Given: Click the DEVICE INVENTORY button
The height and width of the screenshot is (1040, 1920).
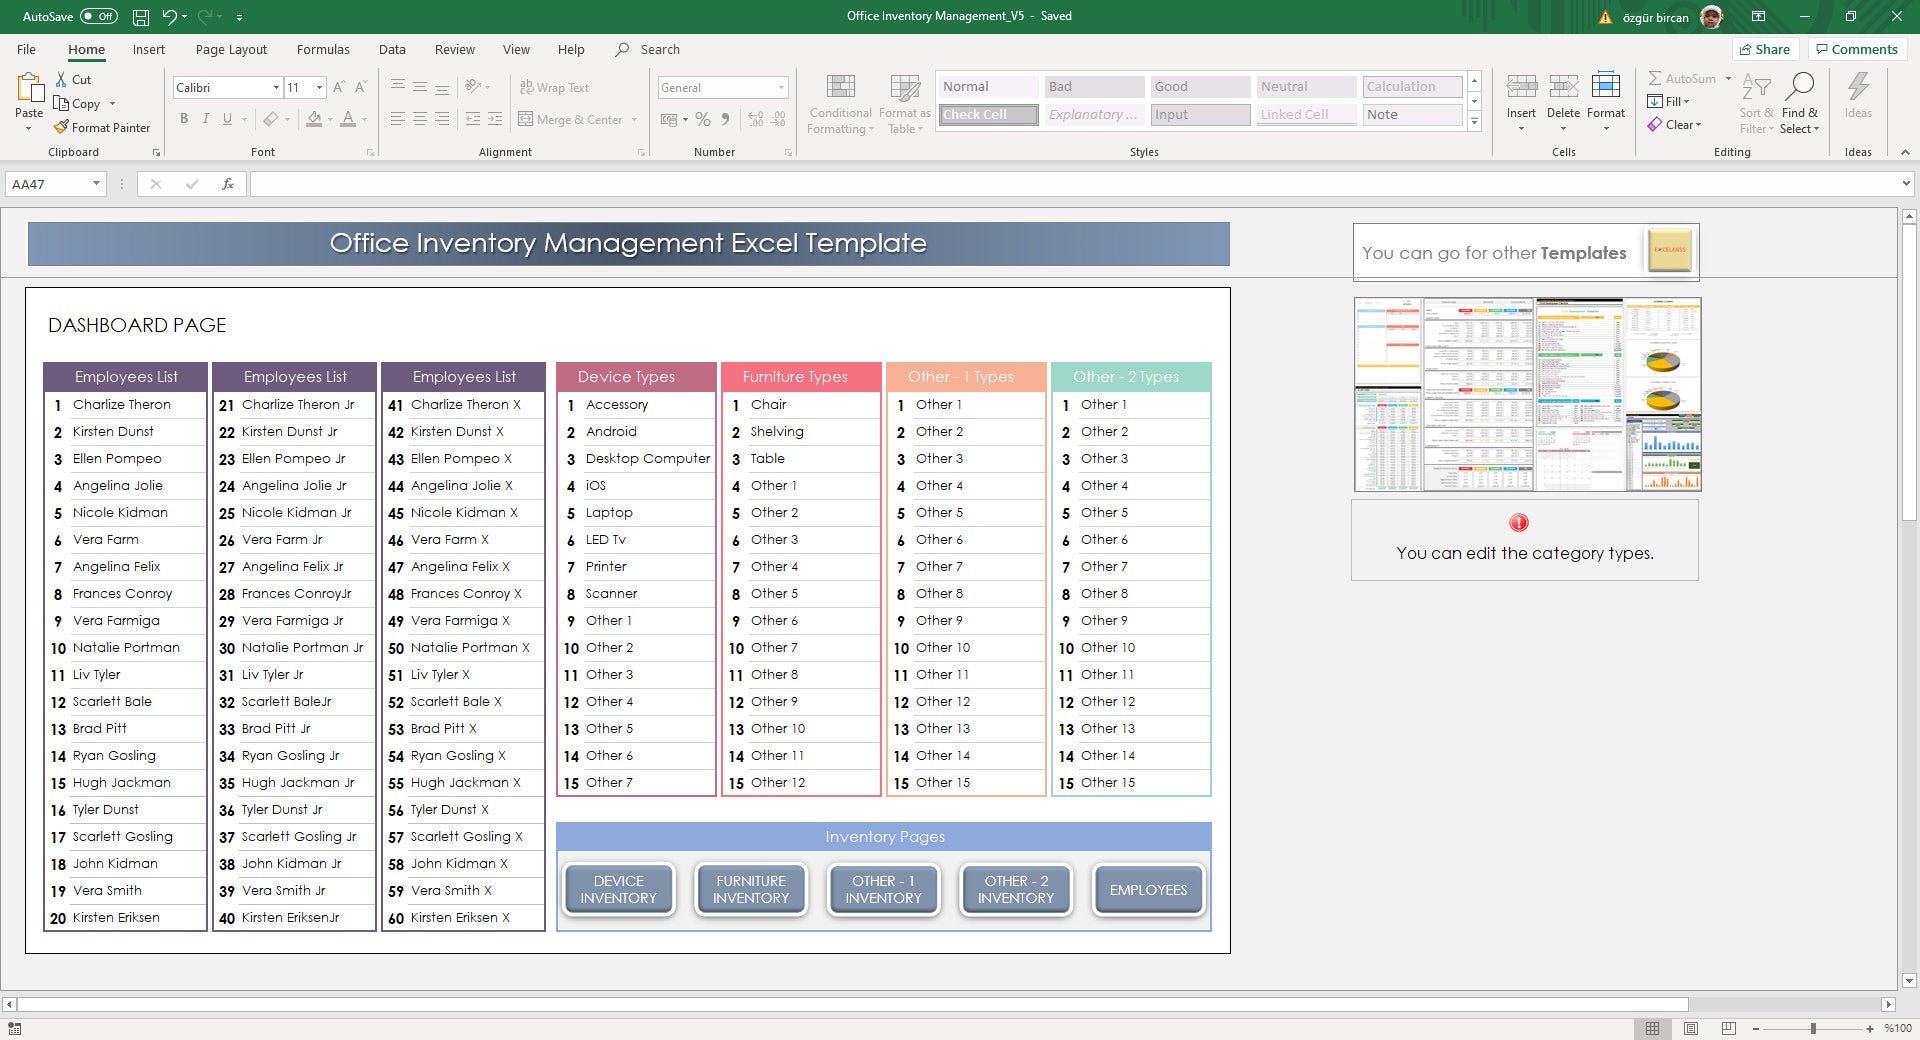Looking at the screenshot, I should 618,889.
